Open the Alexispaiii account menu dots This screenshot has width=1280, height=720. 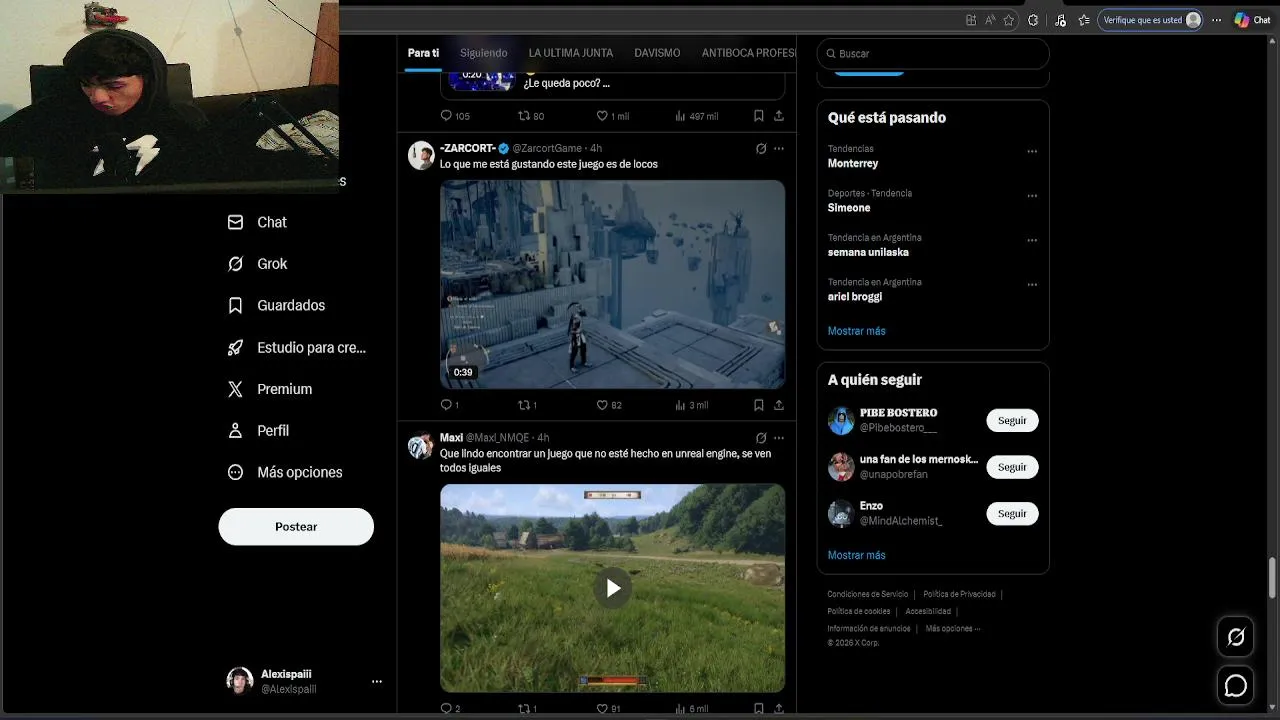click(x=377, y=681)
